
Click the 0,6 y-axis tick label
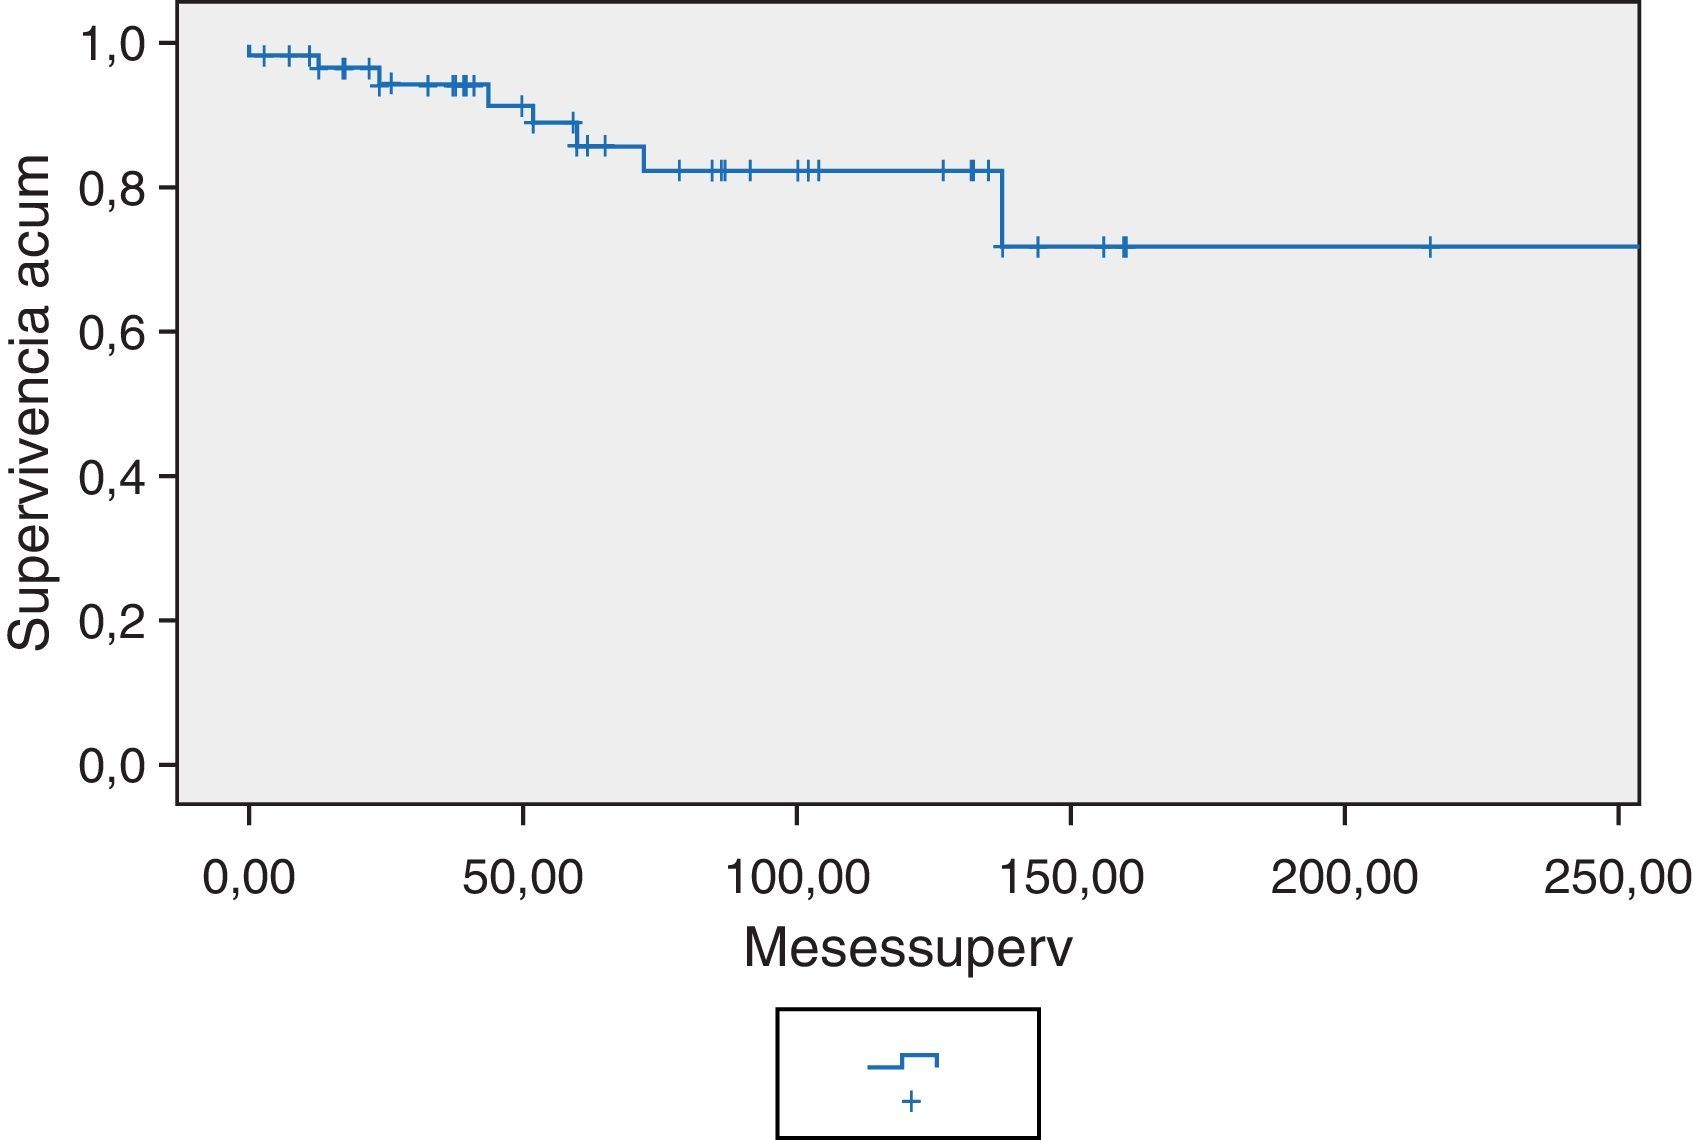coord(112,333)
